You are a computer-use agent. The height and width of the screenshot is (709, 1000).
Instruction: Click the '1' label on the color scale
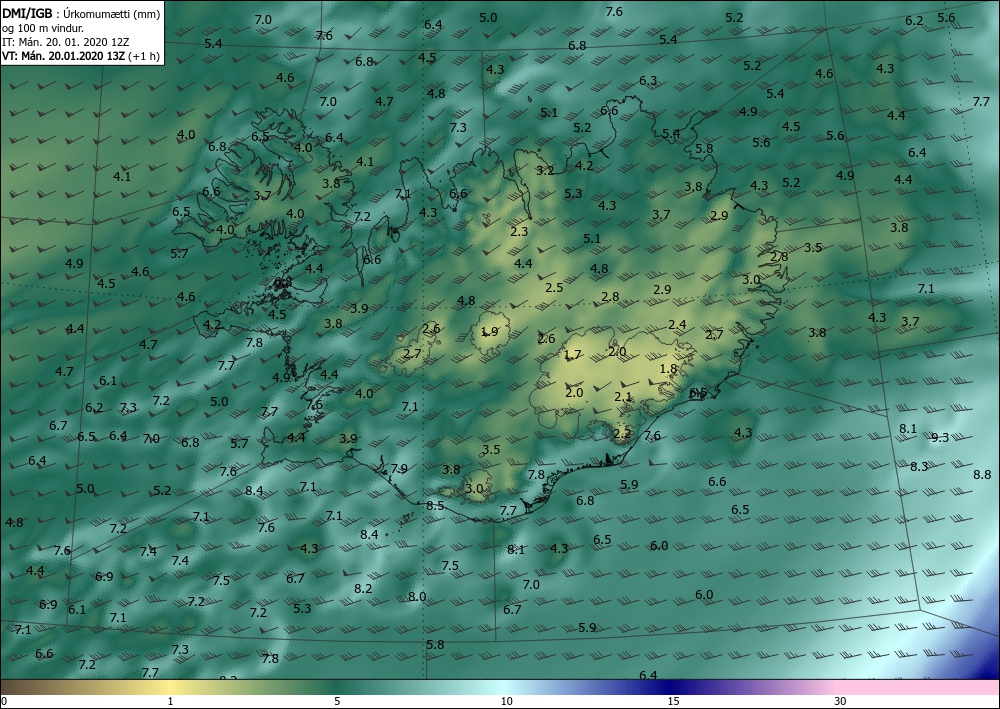click(170, 702)
